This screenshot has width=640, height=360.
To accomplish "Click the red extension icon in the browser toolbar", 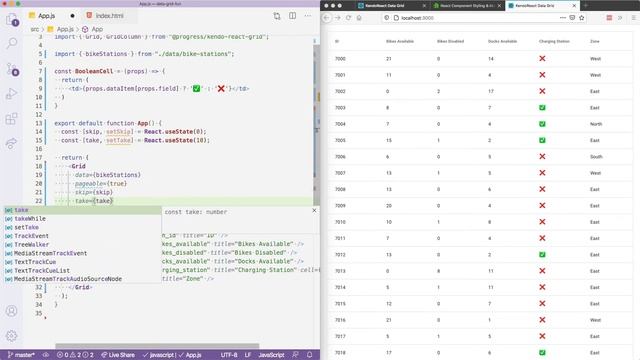I will pos(609,18).
